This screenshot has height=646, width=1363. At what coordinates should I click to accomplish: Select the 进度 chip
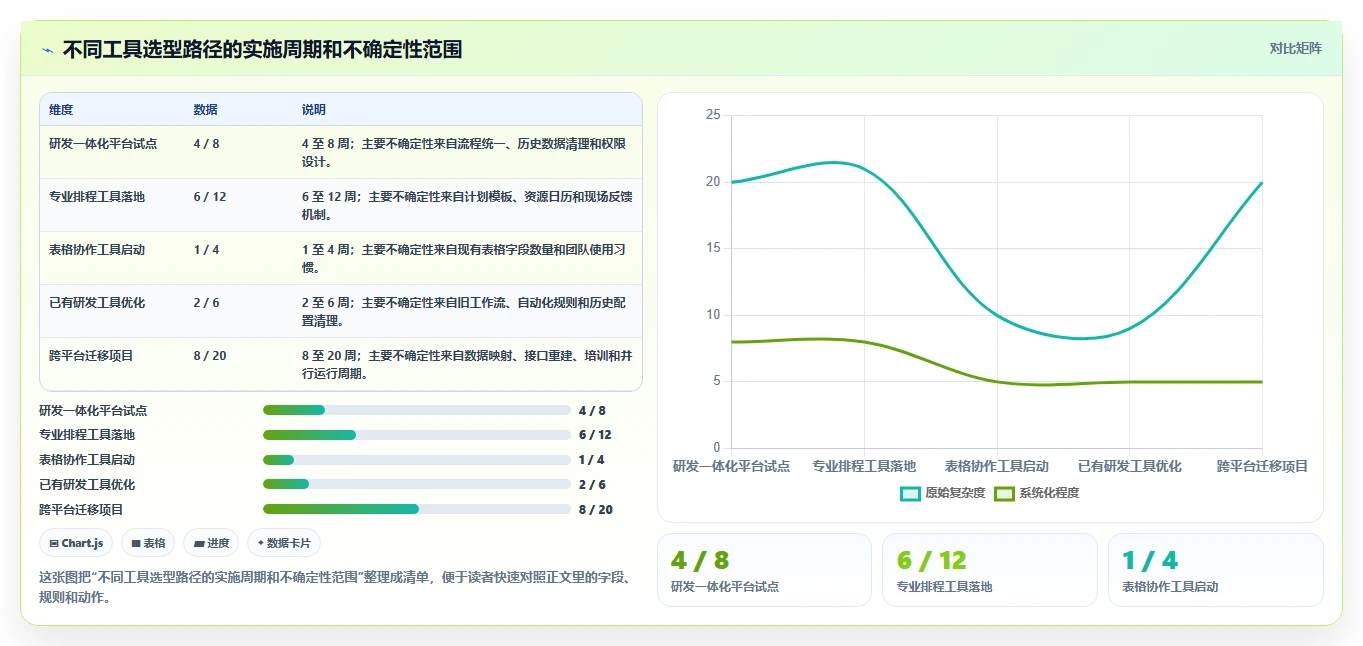(211, 543)
